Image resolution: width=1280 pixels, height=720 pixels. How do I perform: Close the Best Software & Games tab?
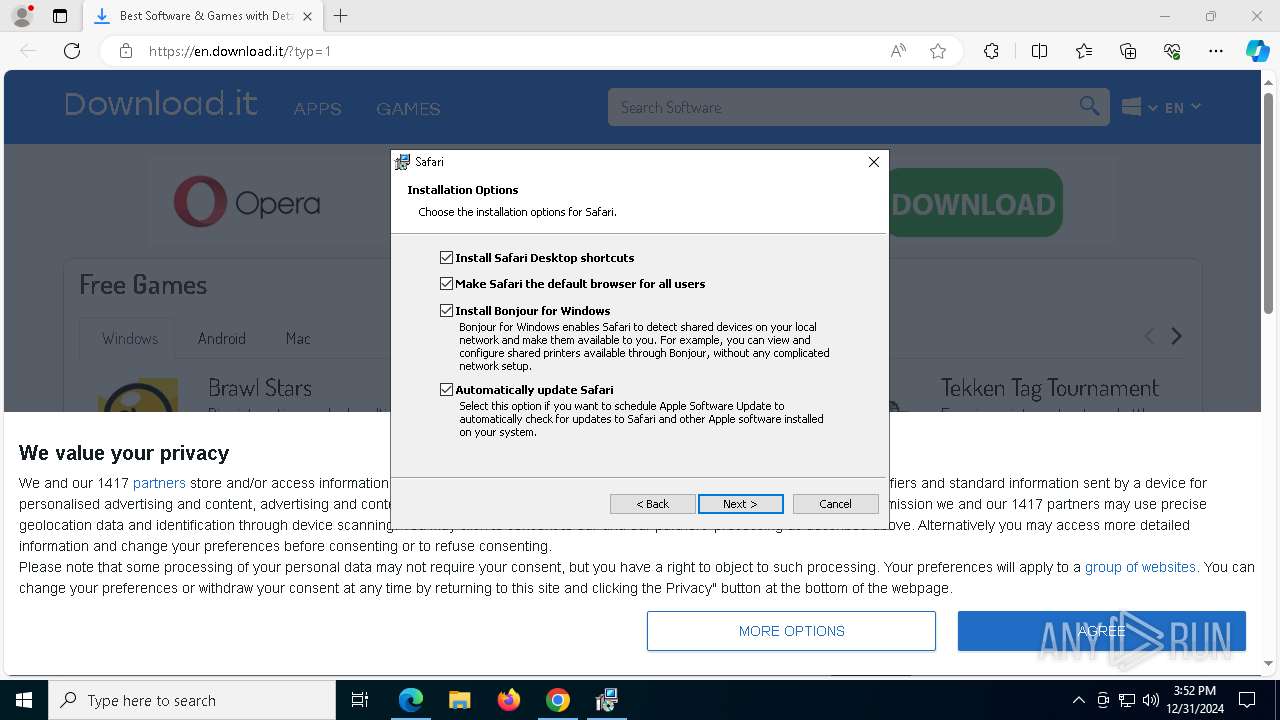pos(307,16)
